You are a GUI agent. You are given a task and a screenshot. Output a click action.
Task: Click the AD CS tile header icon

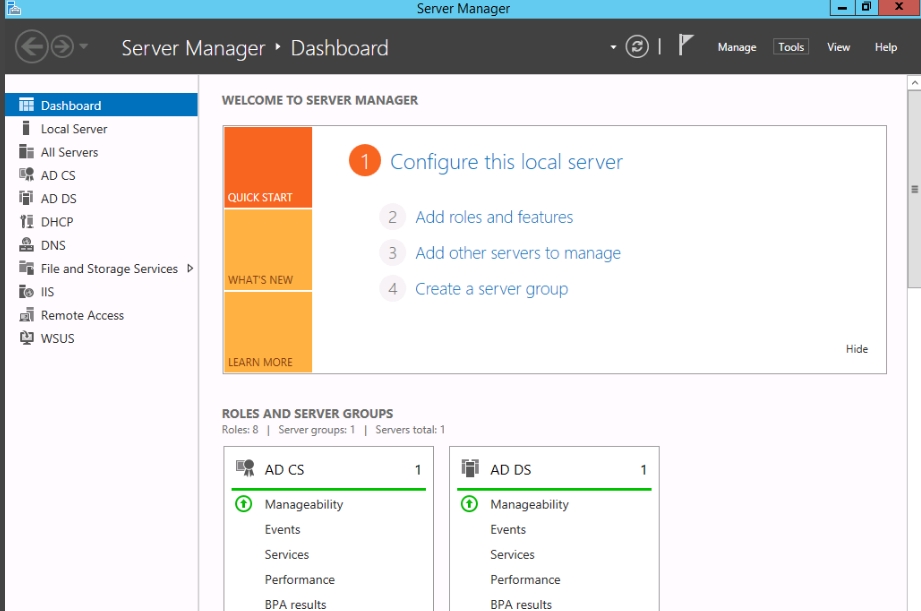(245, 468)
